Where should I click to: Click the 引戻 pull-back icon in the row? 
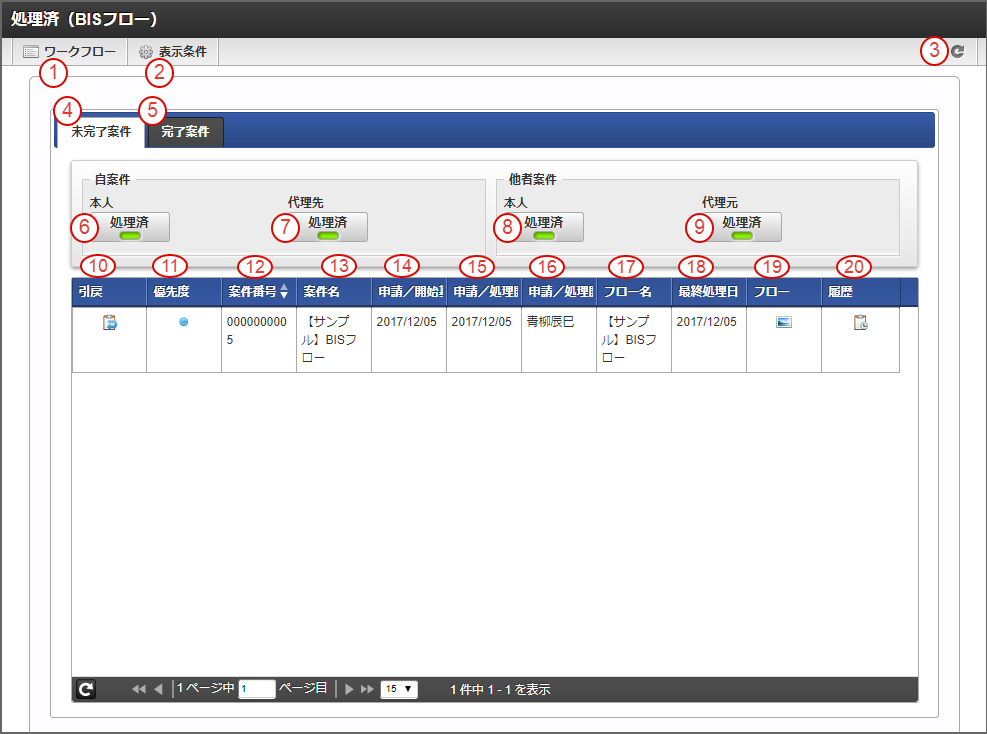coord(110,322)
